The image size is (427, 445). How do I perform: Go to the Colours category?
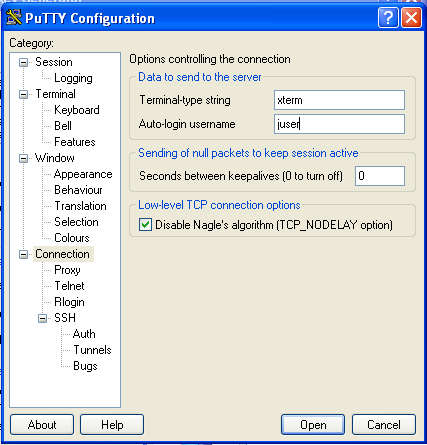72,238
